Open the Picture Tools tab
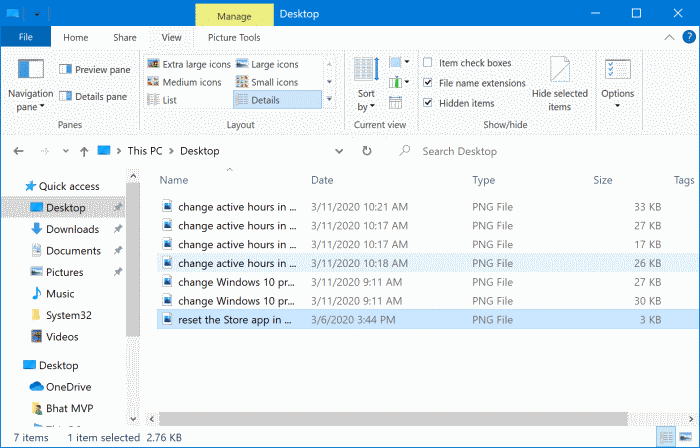This screenshot has width=700, height=448. 234,37
